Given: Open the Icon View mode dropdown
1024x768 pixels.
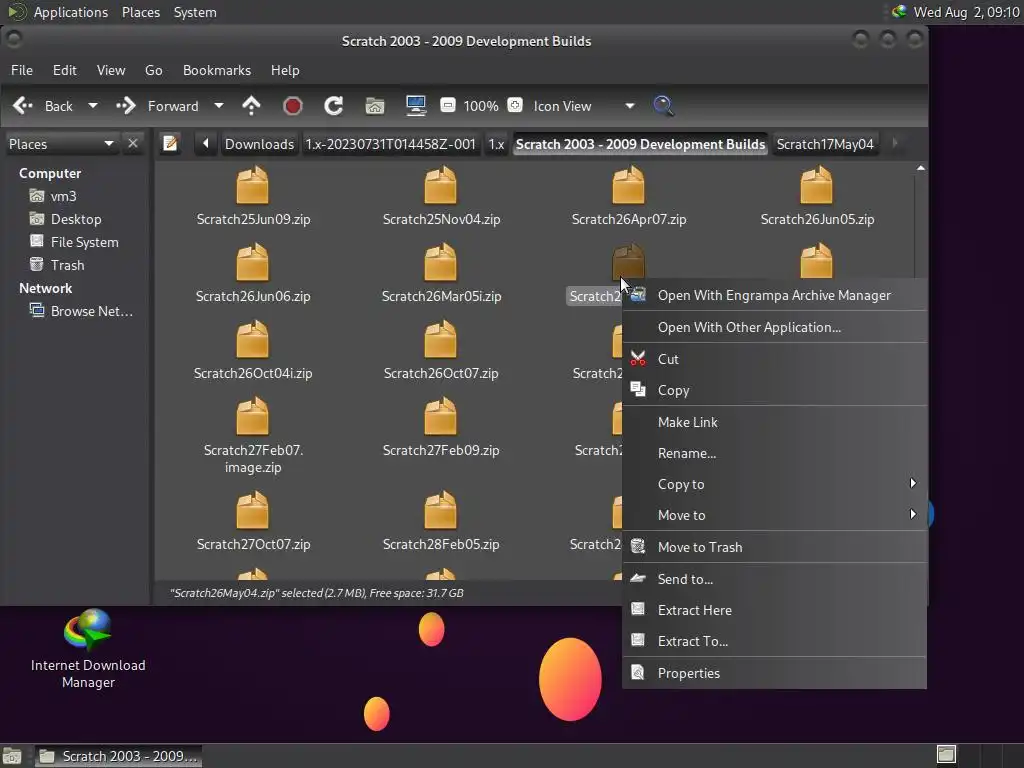Looking at the screenshot, I should 584,106.
